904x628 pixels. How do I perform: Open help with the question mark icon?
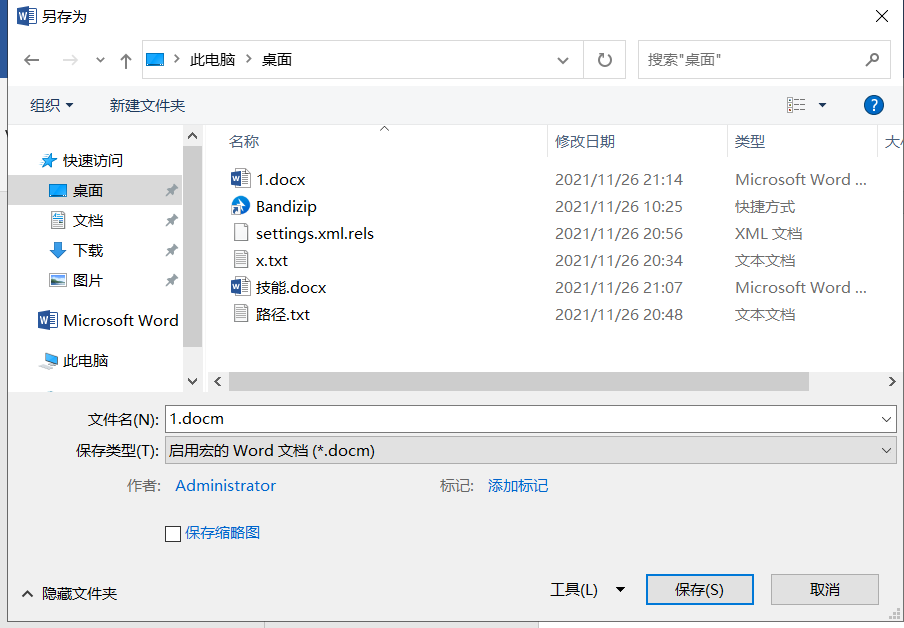point(873,105)
